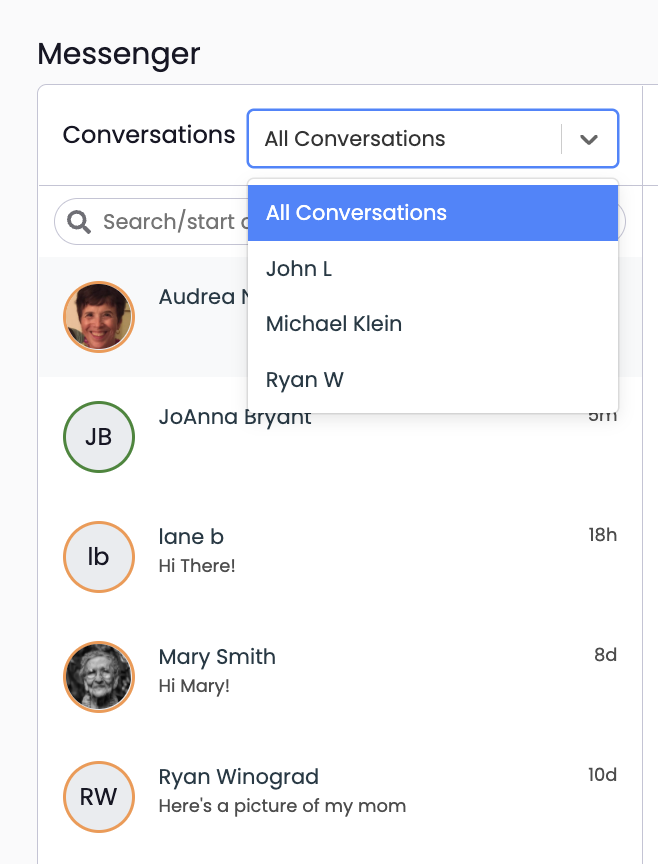The width and height of the screenshot is (658, 864).
Task: Open Audrea's profile photo avatar
Action: (x=99, y=317)
